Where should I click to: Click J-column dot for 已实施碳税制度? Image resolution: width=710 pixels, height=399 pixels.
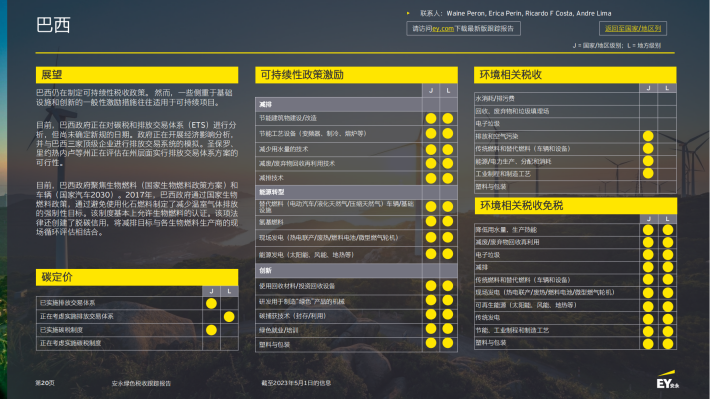211,330
